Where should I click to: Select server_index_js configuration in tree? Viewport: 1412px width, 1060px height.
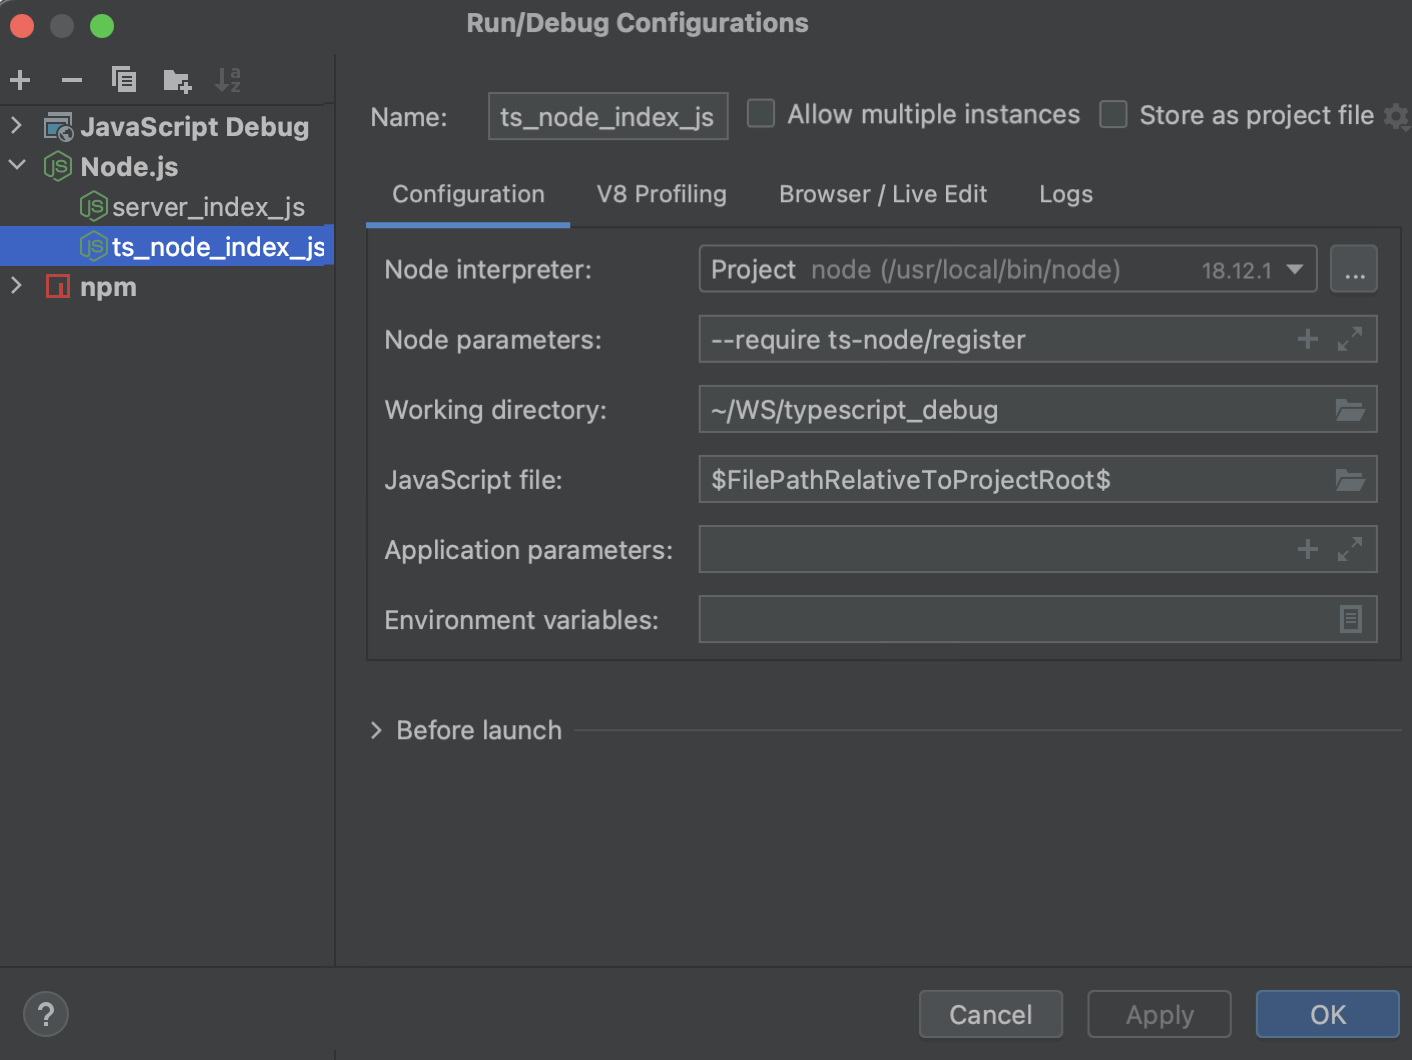[x=208, y=207]
